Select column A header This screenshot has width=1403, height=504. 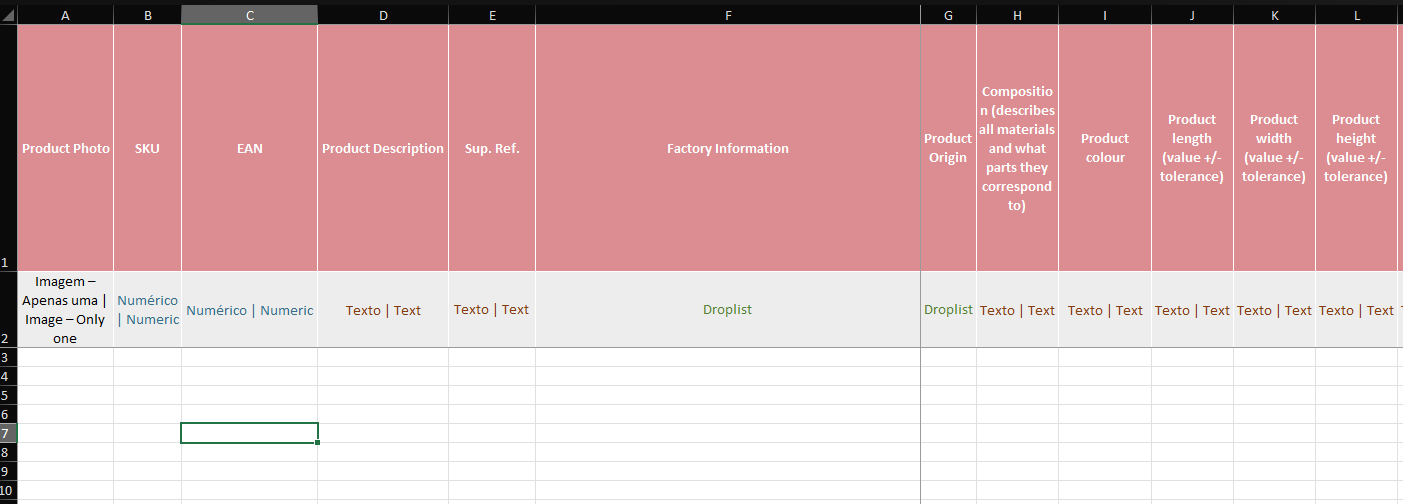click(x=65, y=15)
